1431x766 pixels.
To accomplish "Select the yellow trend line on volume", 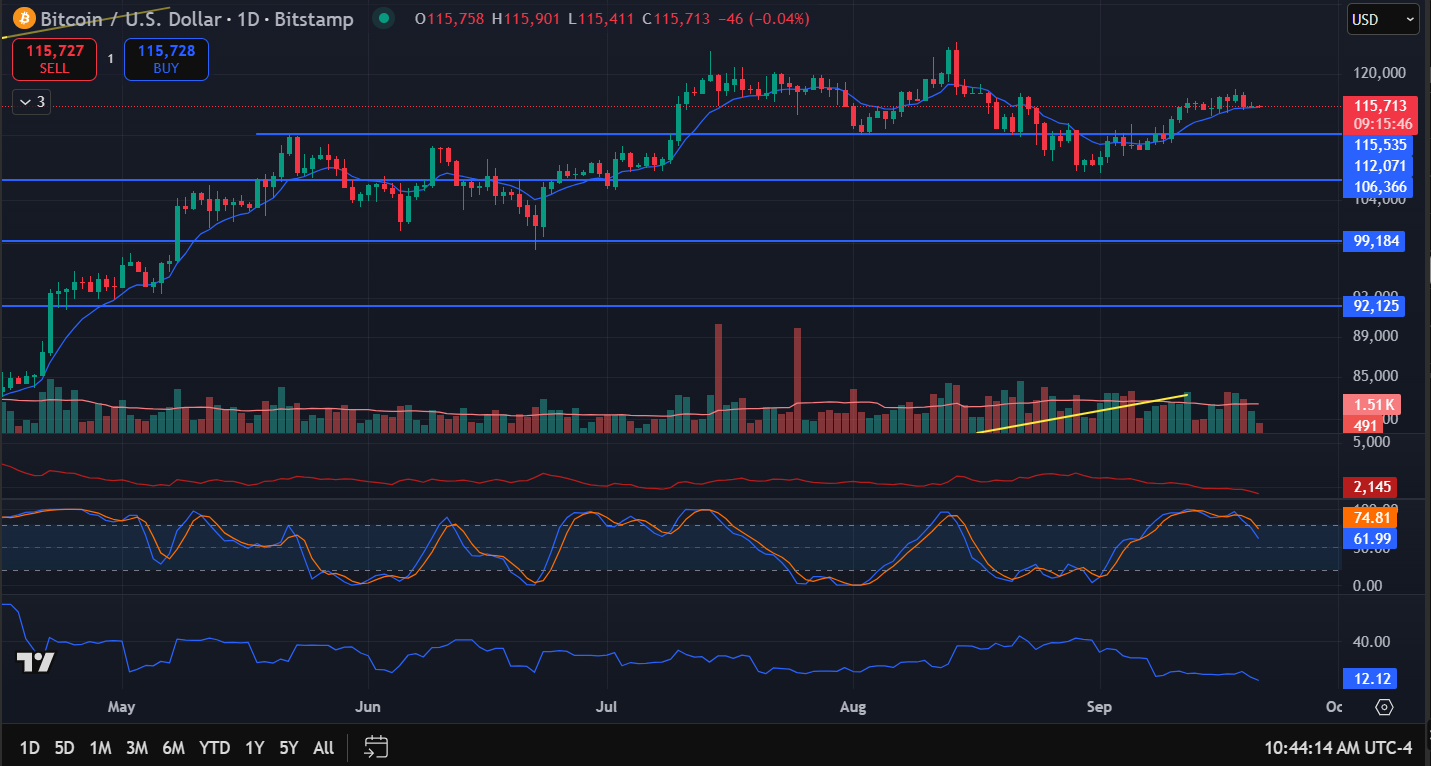I will (1080, 413).
